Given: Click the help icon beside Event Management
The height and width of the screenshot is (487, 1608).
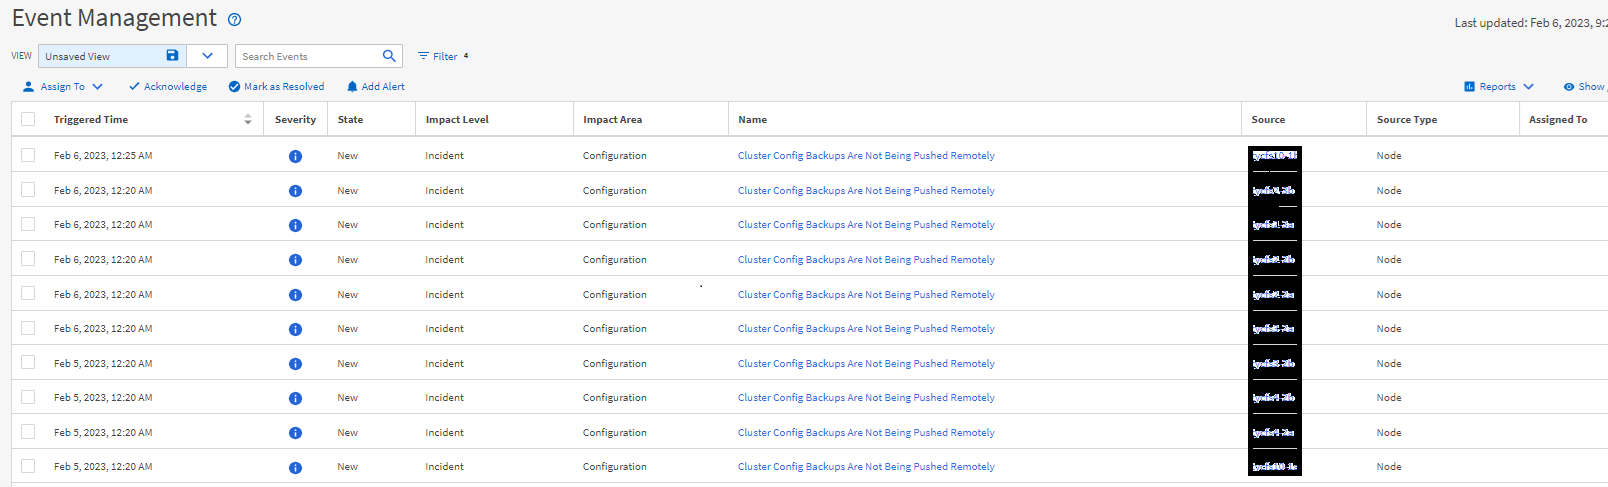Looking at the screenshot, I should (x=234, y=20).
